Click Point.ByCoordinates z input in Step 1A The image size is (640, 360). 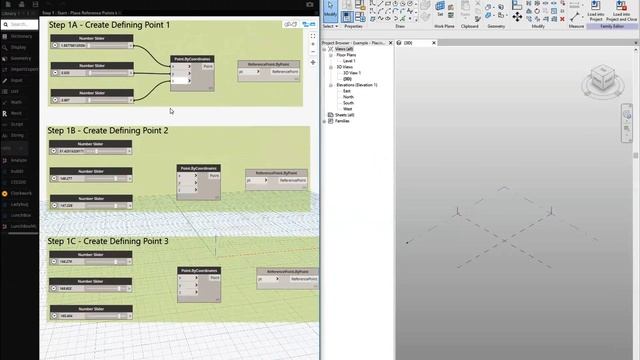181,81
